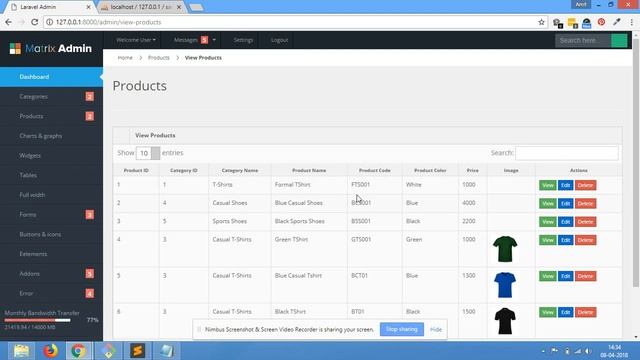
Task: View the Blue Casual Tshirt product
Action: coord(547,276)
